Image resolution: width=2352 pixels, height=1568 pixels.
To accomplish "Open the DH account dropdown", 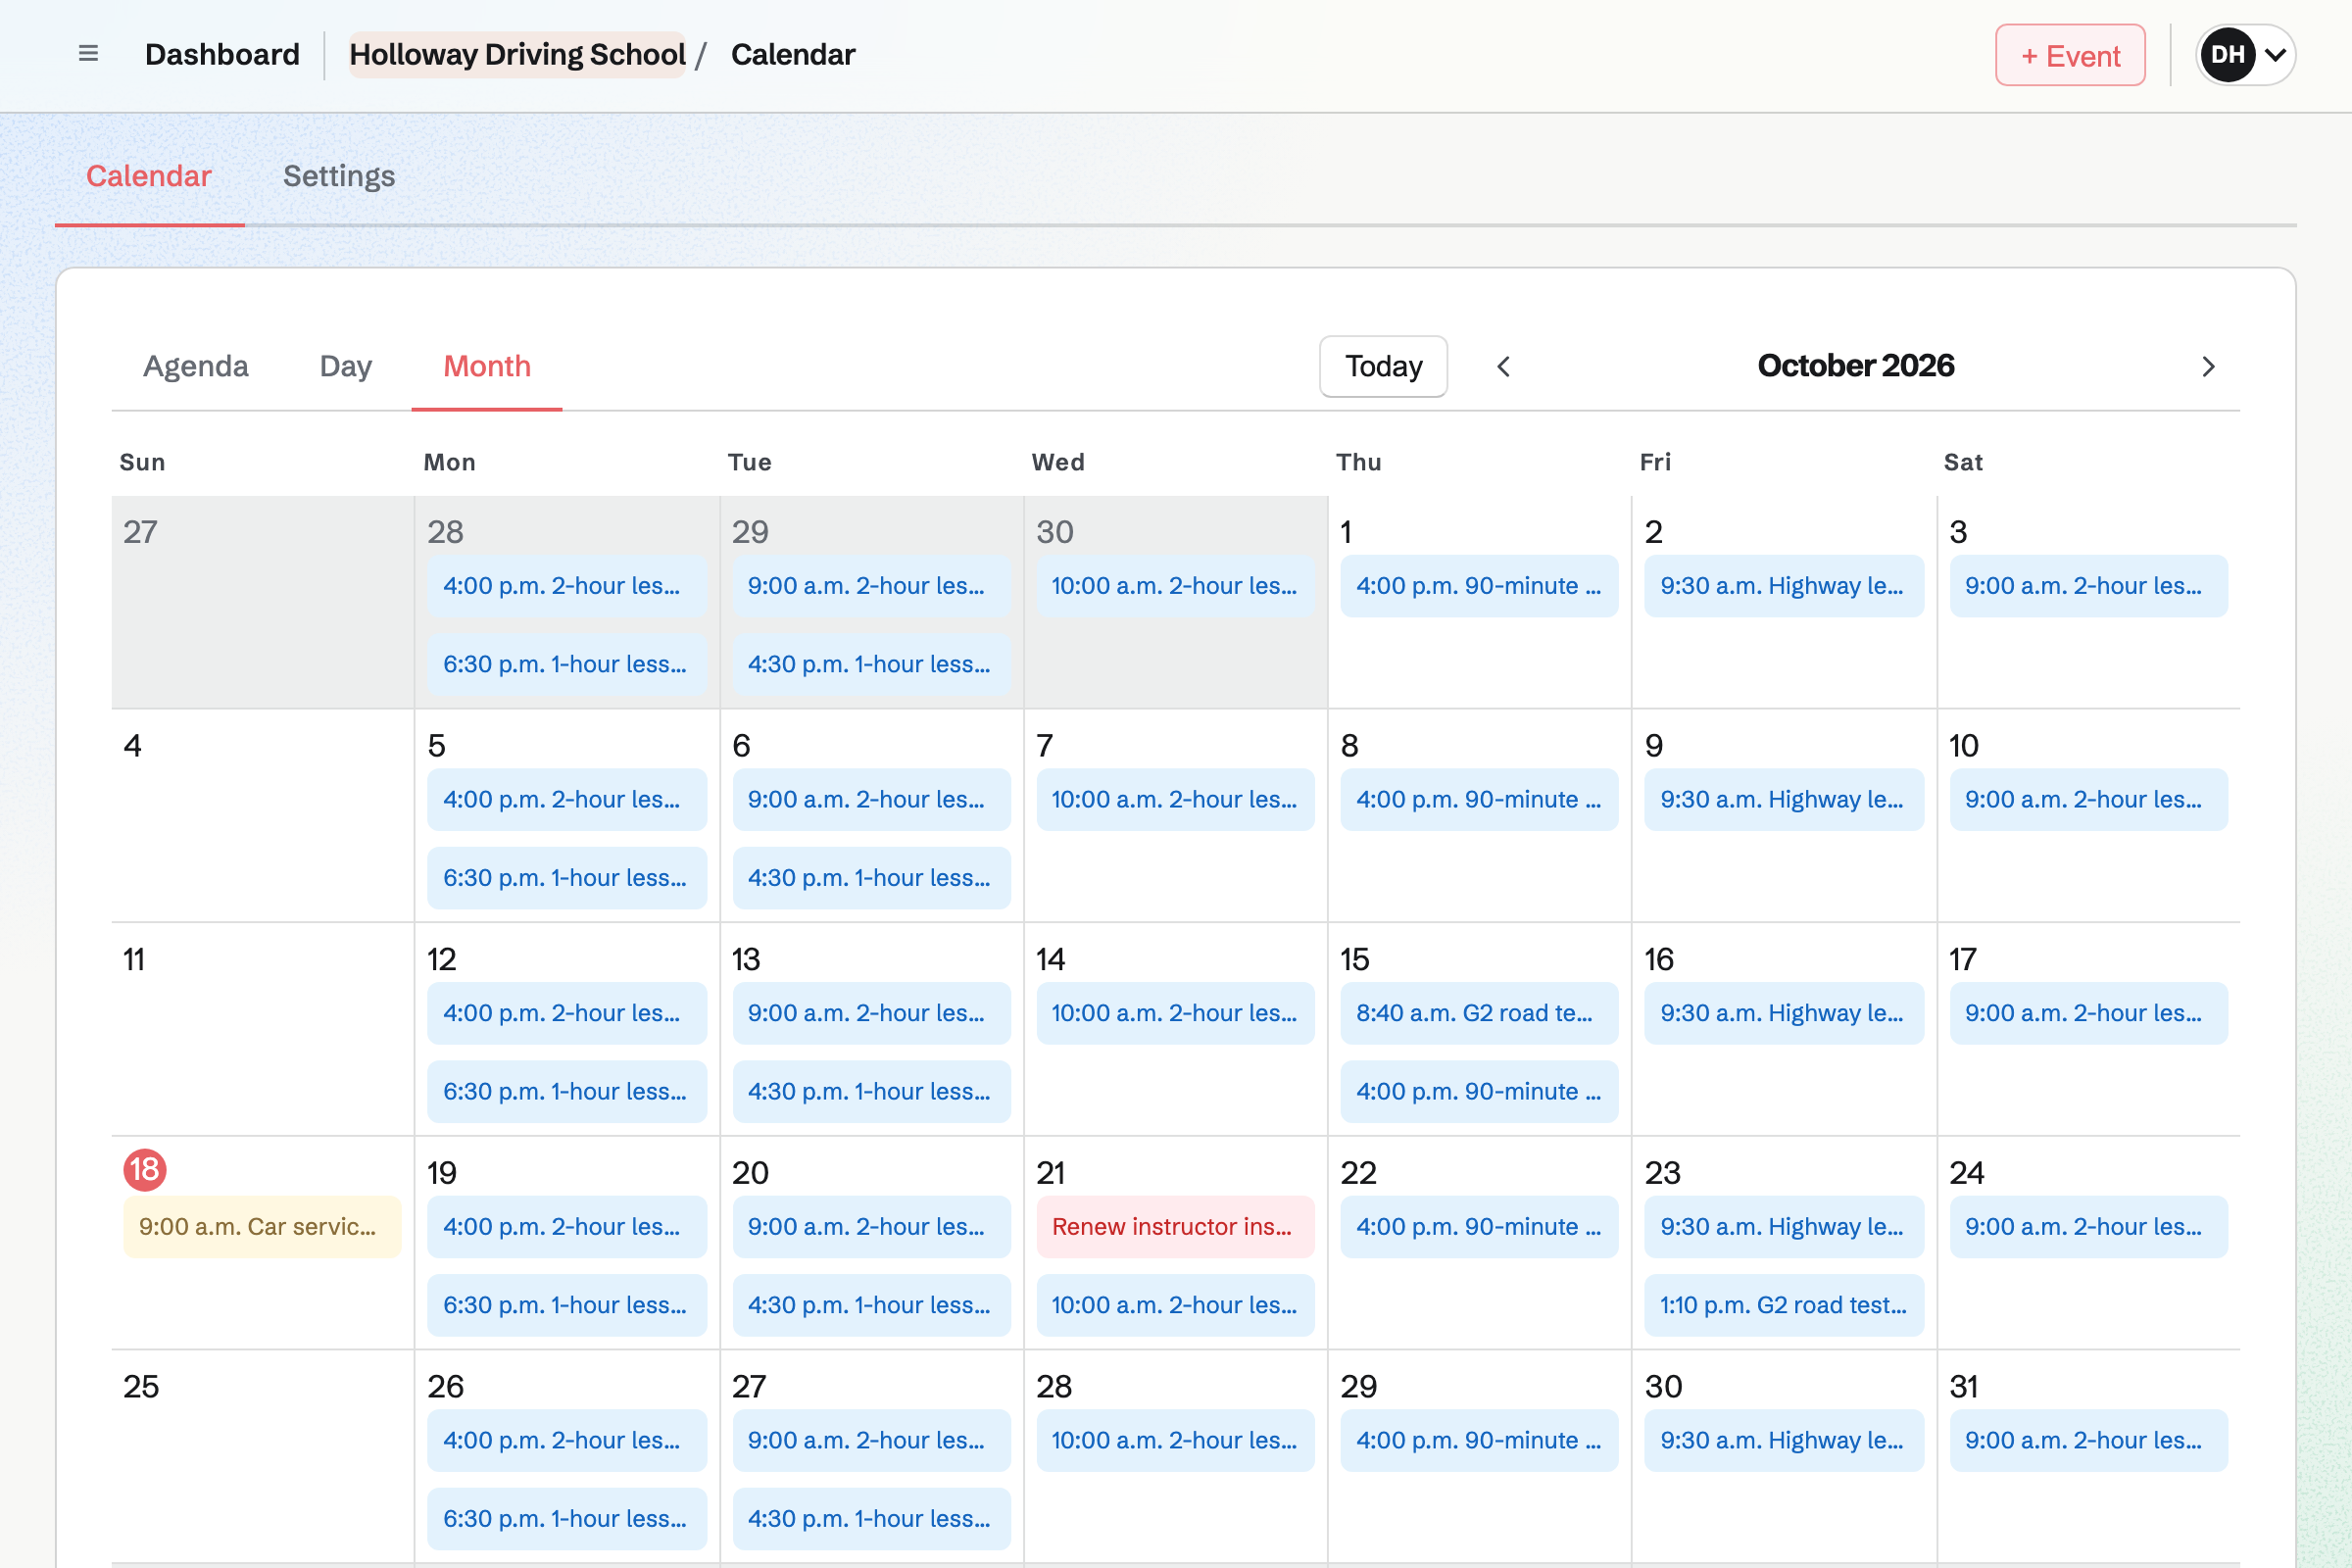I will point(2245,55).
